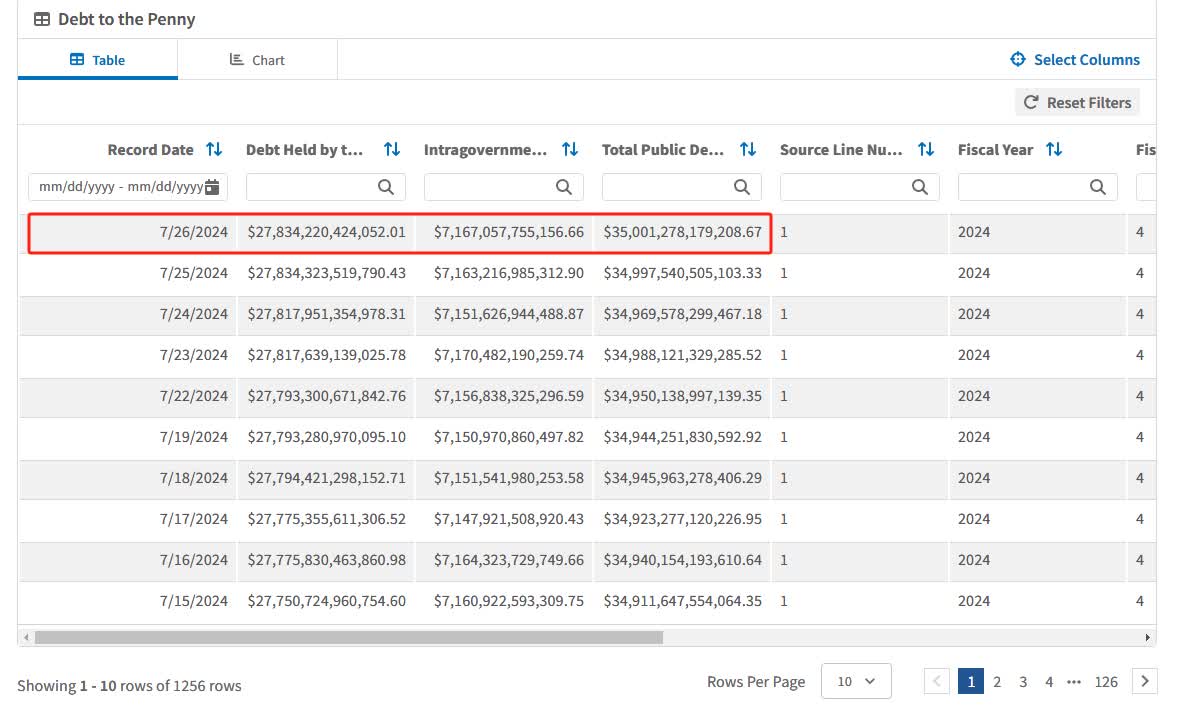Click search icon in Fiscal Year filter
This screenshot has height=715, width=1186.
(x=1098, y=187)
